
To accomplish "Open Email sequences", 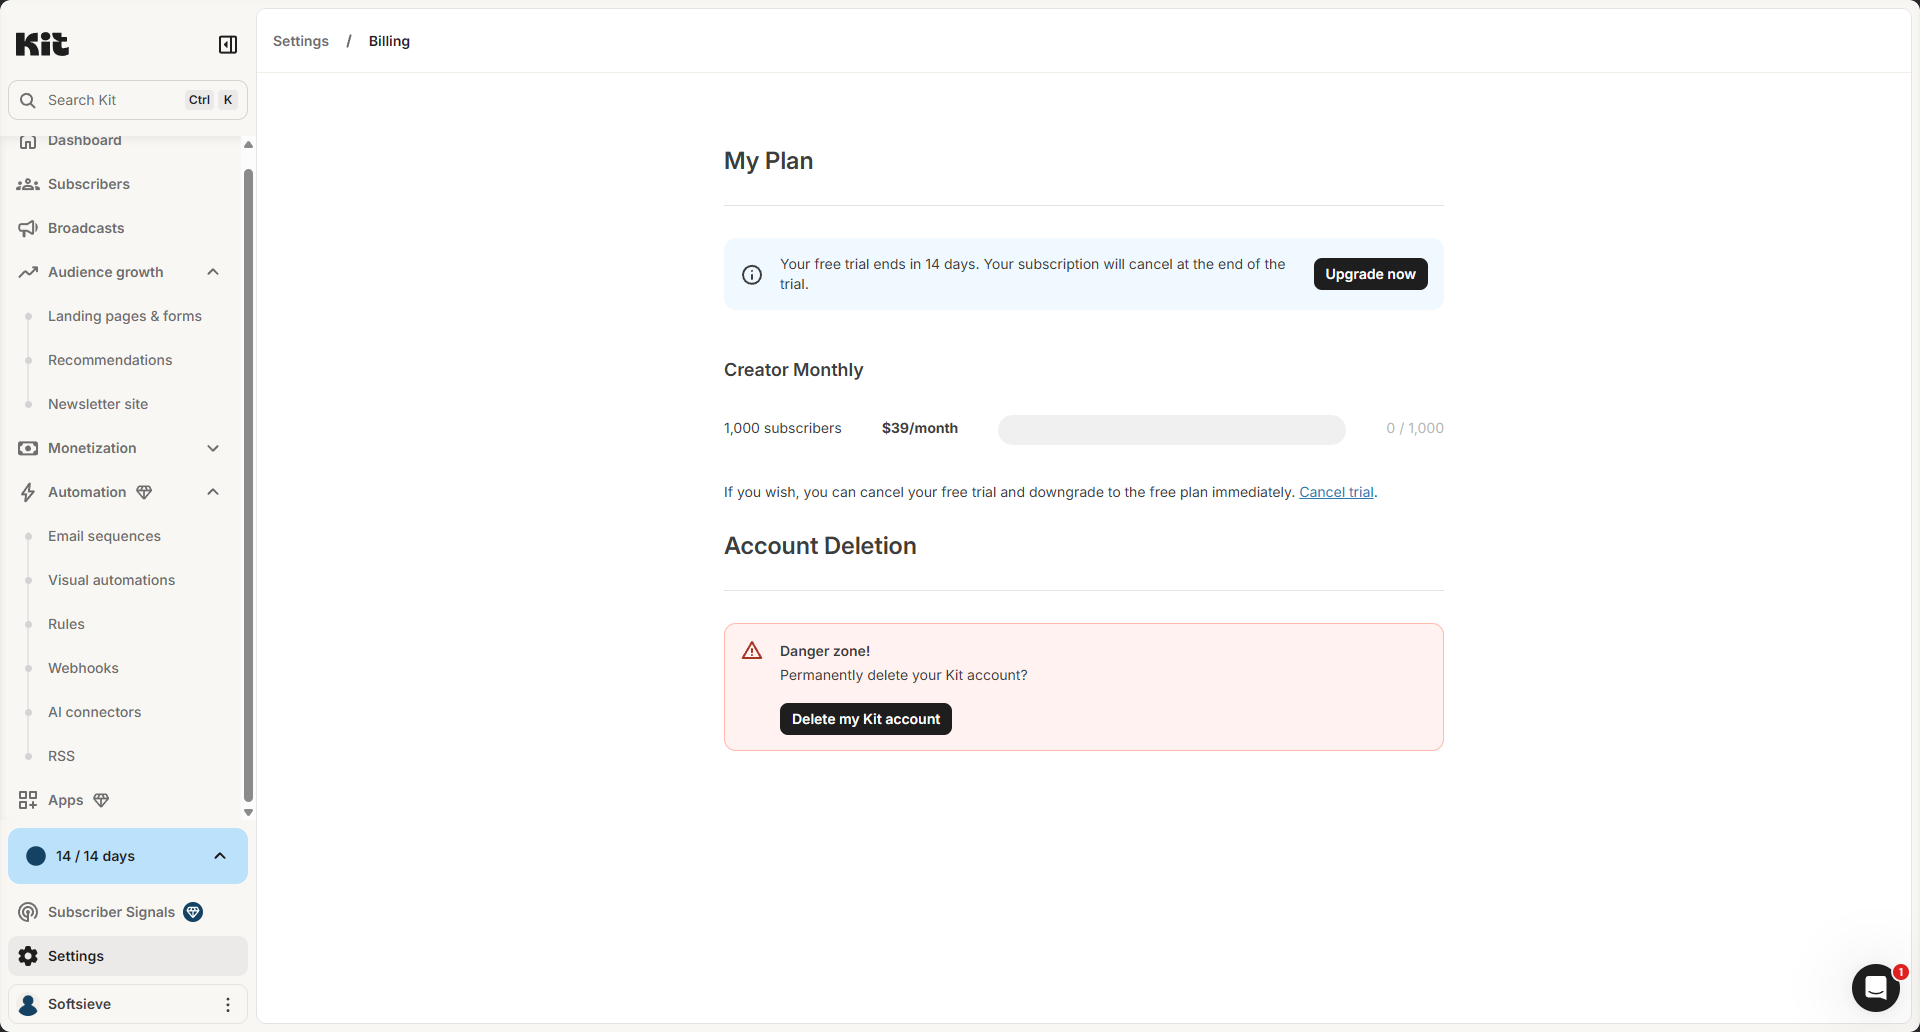I will click(x=104, y=536).
